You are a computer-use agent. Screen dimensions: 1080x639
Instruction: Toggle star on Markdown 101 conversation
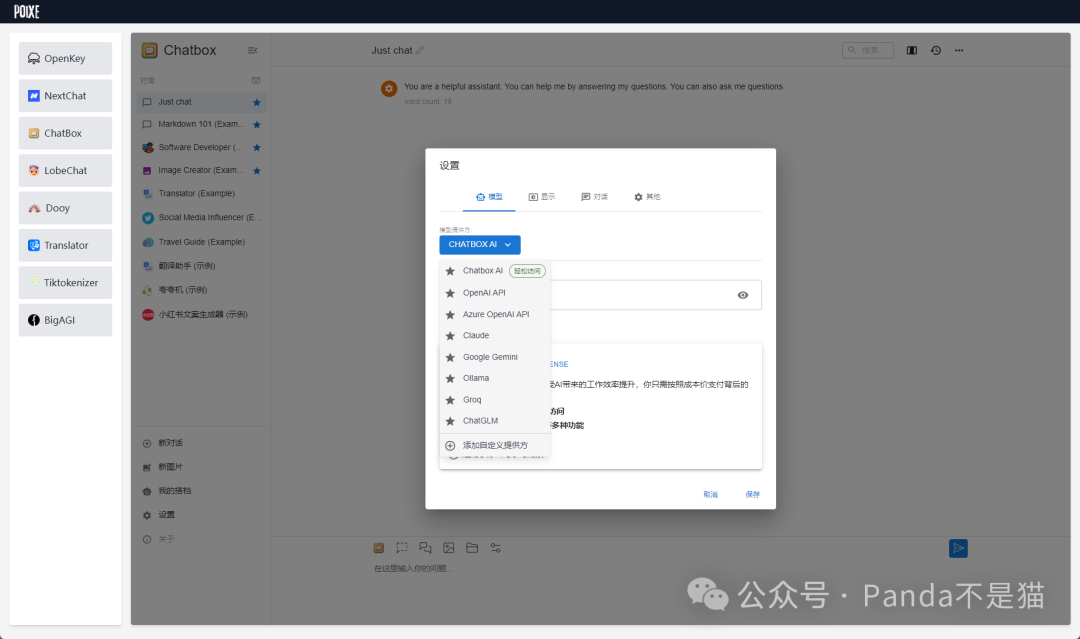click(x=257, y=125)
